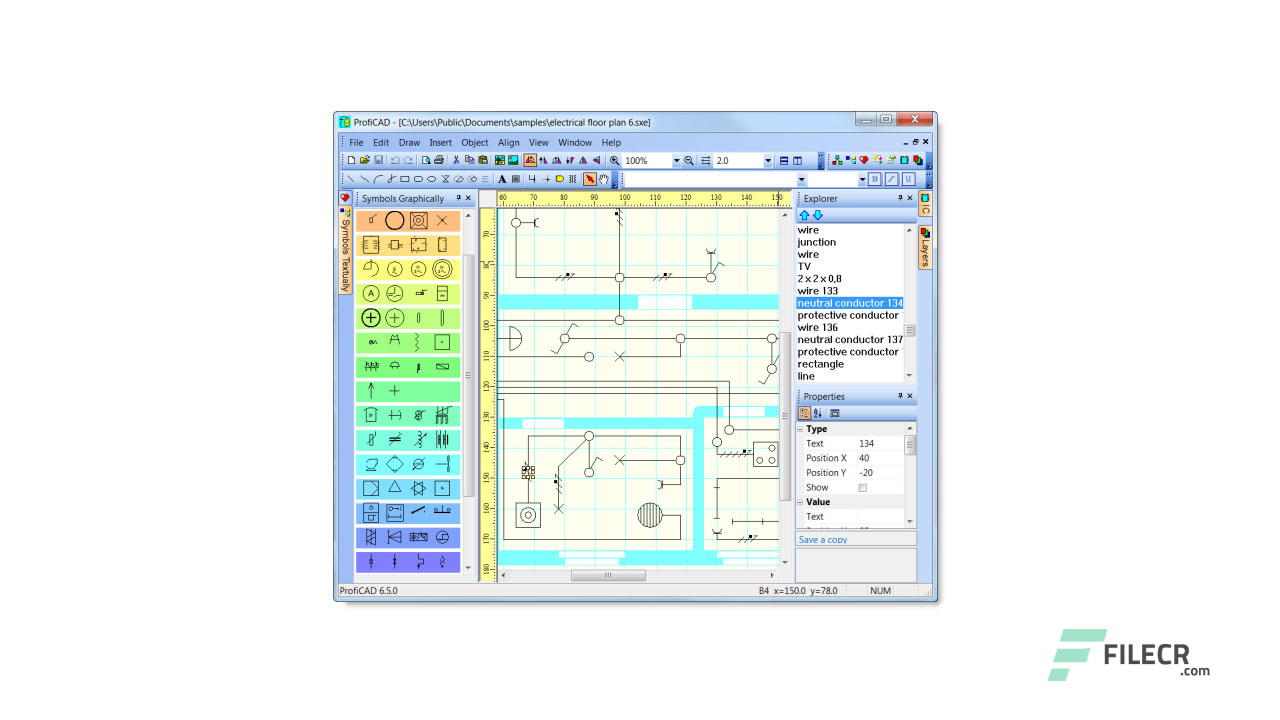Click Explorer move up arrow
Screen dimensions: 1280x720
pyautogui.click(x=804, y=215)
